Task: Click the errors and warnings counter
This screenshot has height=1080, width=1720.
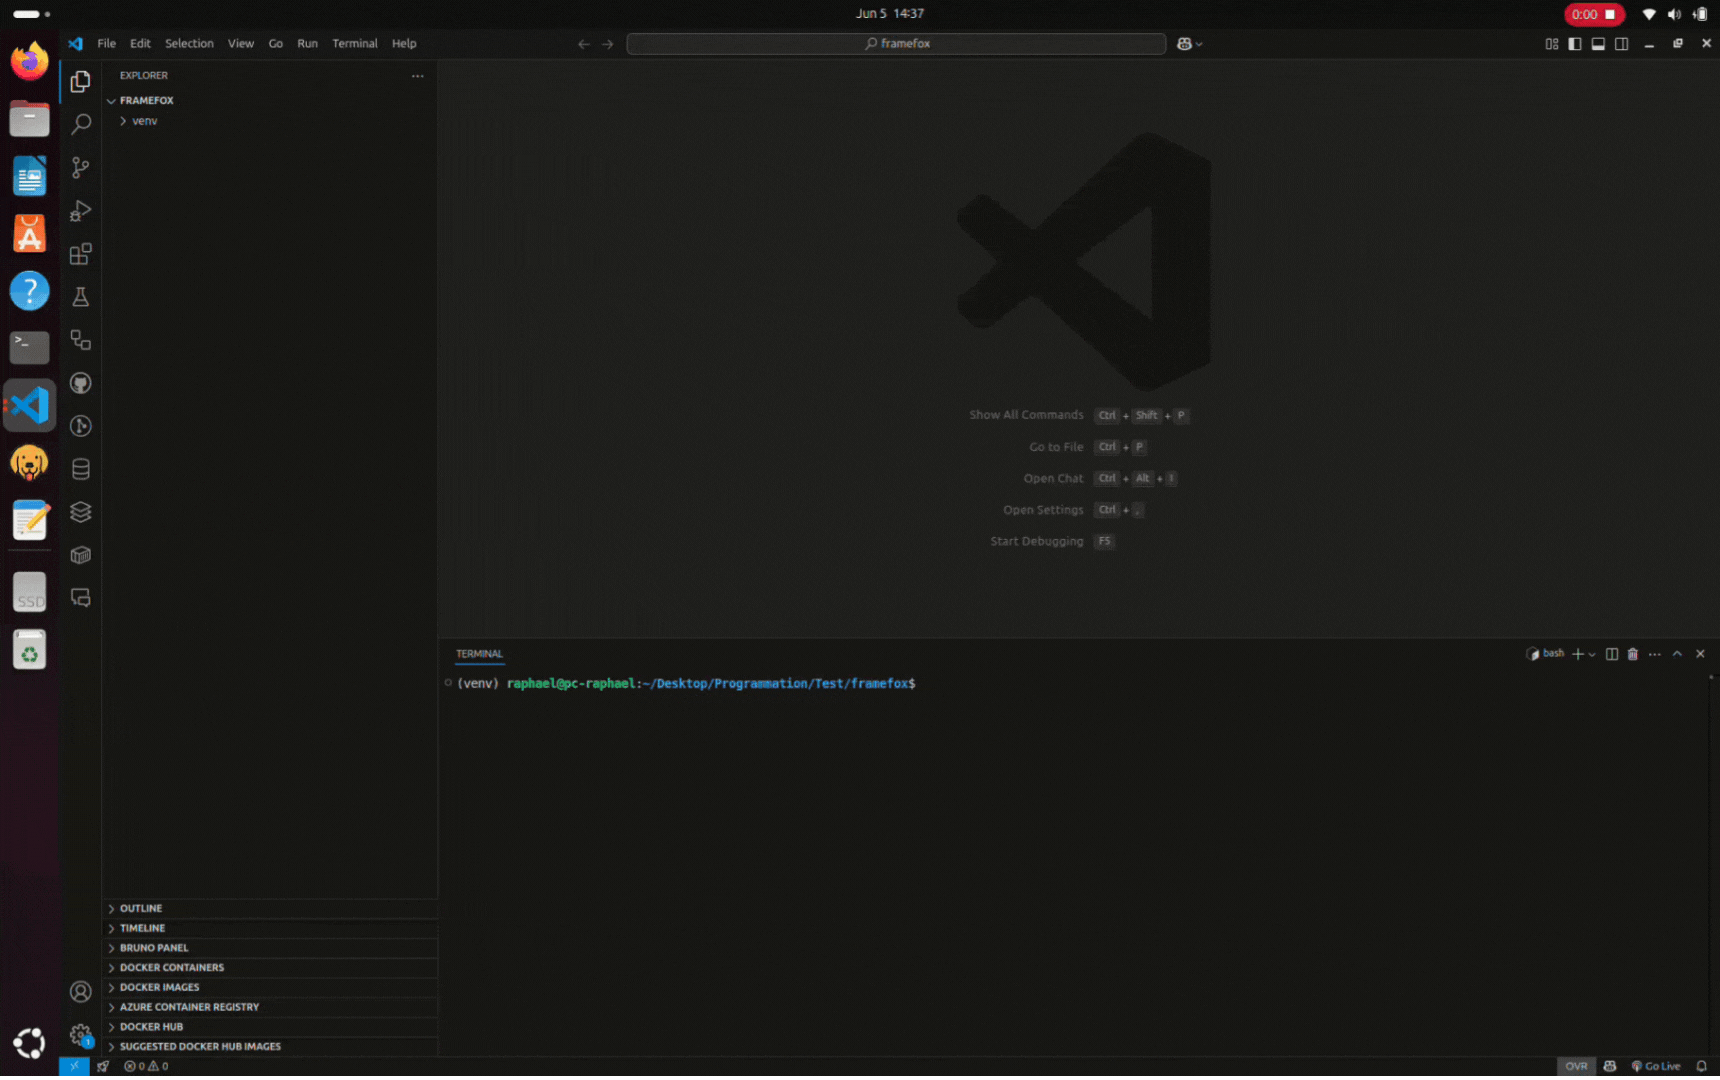Action: [146, 1066]
